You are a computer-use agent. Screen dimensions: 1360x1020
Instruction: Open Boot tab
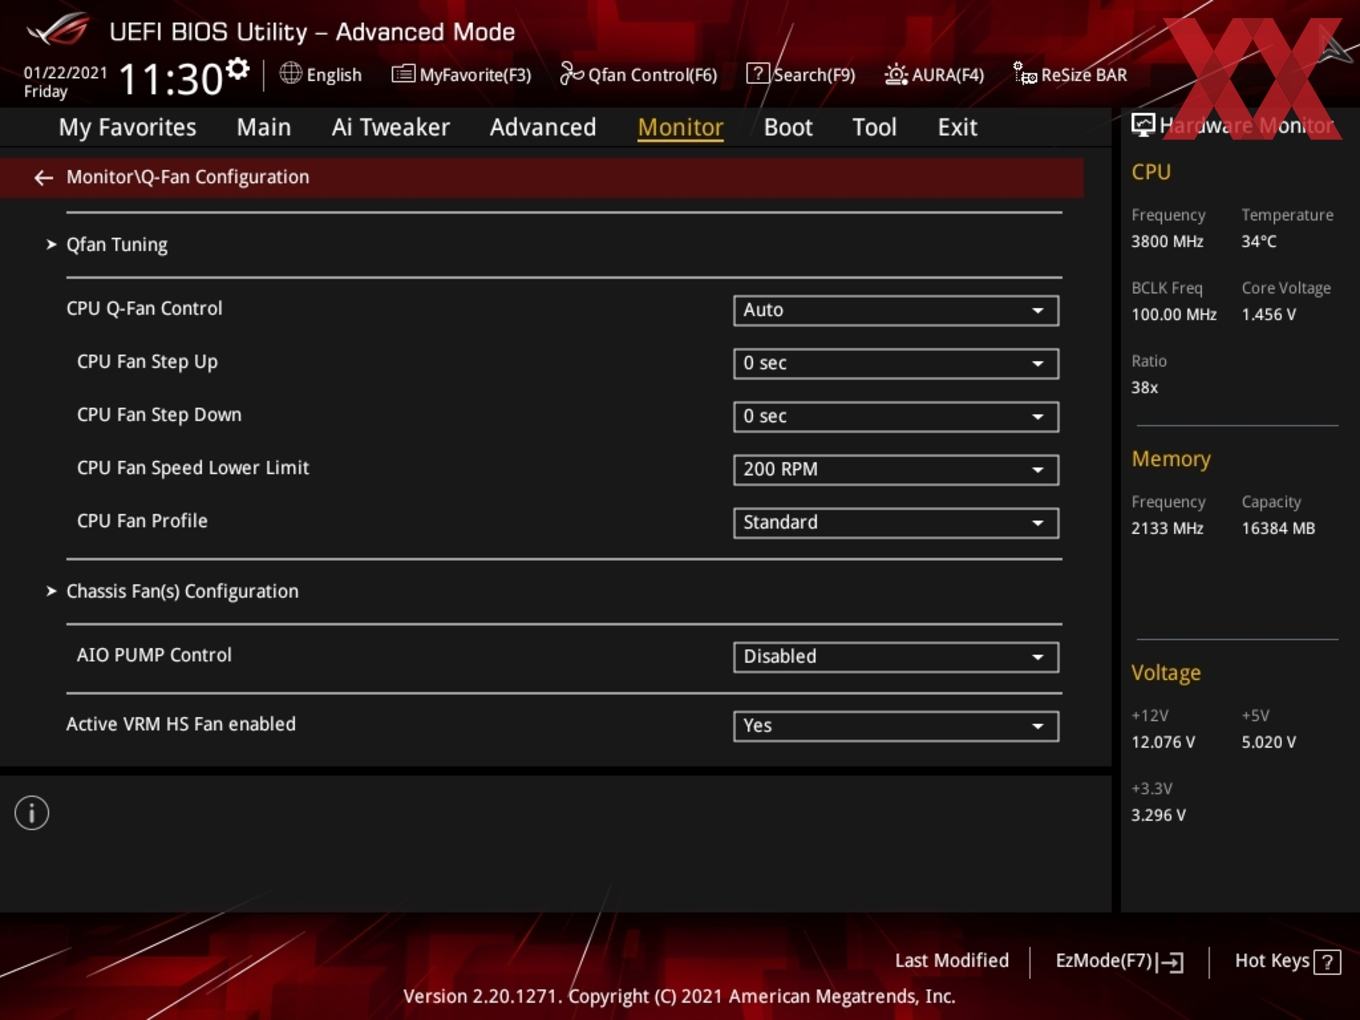click(x=788, y=127)
